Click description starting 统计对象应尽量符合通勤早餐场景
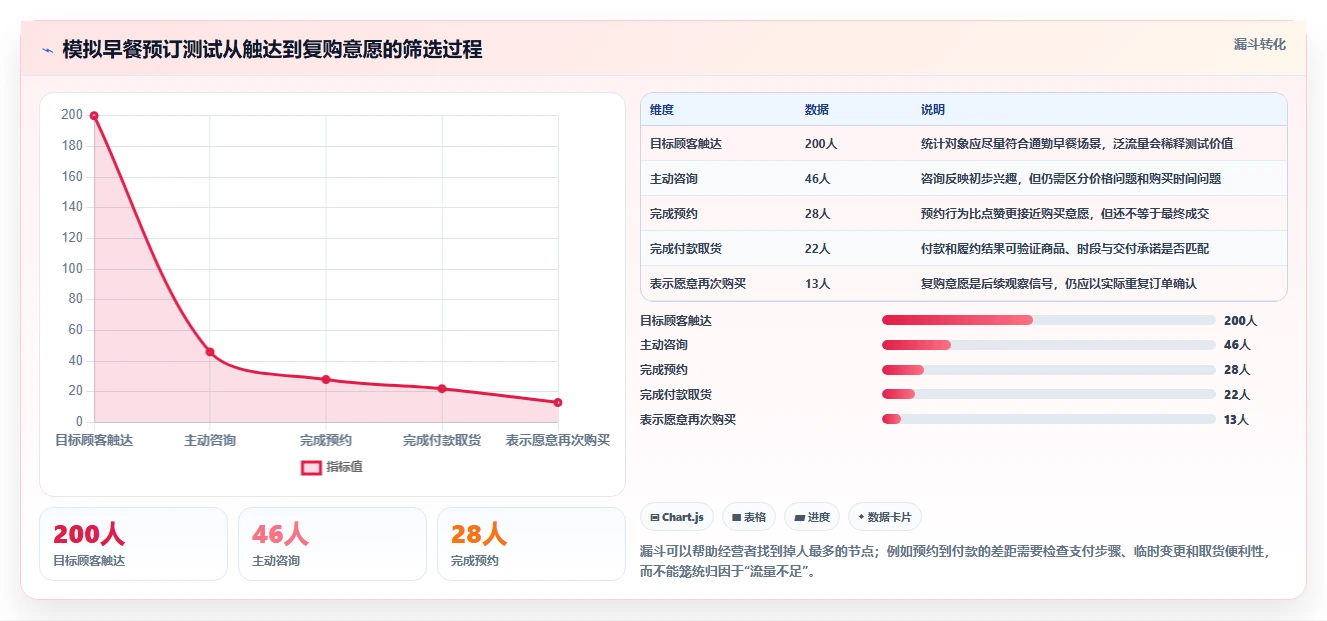 [1077, 144]
